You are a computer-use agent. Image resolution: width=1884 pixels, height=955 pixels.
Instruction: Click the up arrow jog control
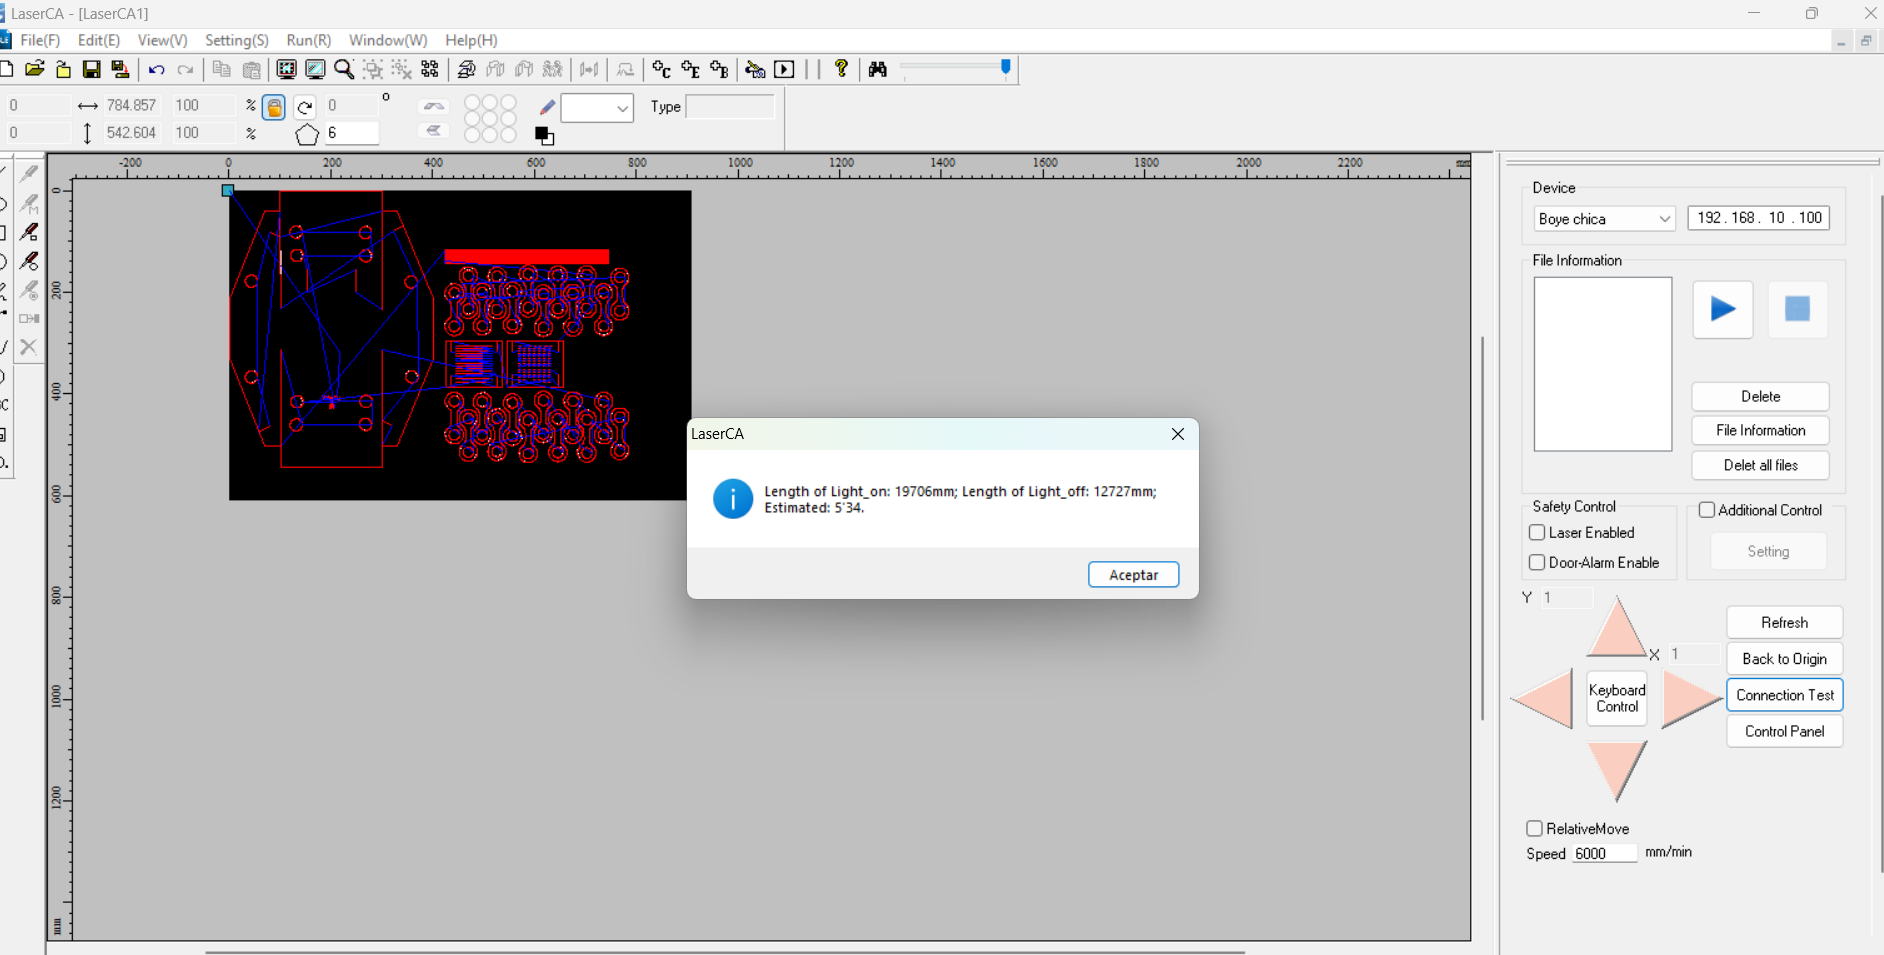pos(1616,630)
